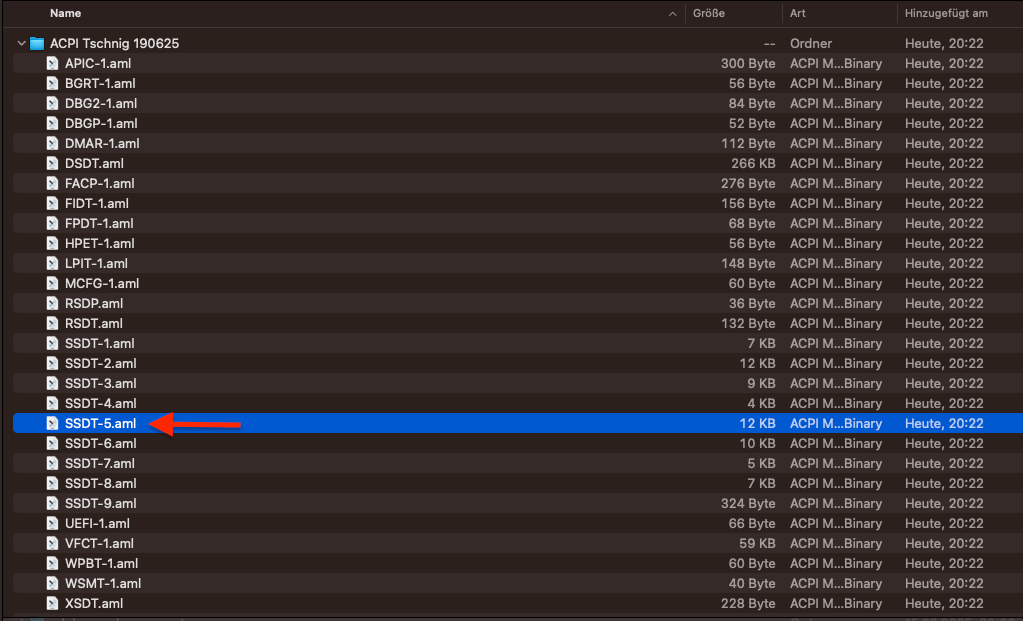Select the file name FACP-1.aml
This screenshot has width=1023, height=621.
(100, 183)
